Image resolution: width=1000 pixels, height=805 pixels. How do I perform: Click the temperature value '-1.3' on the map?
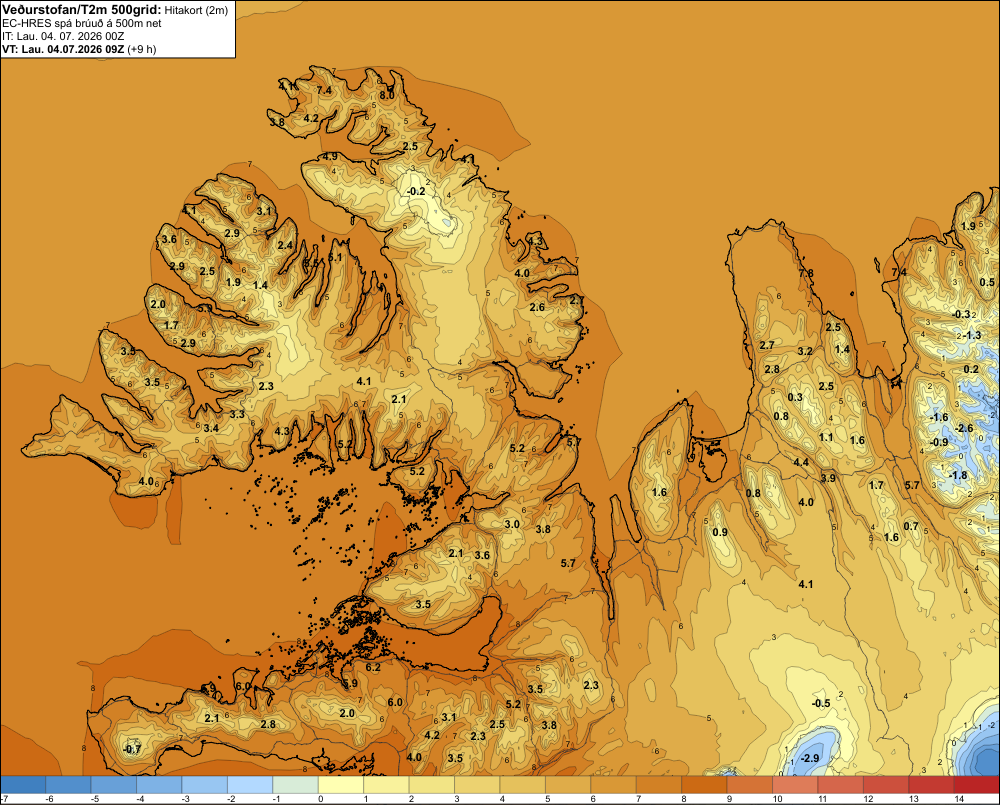(972, 336)
